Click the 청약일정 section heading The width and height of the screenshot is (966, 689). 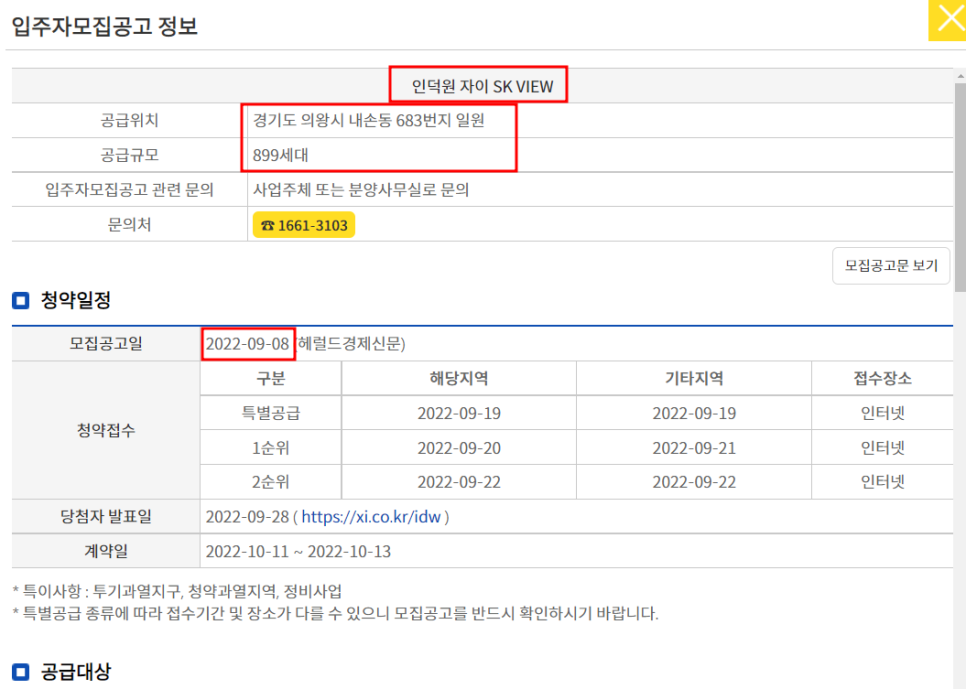[76, 301]
